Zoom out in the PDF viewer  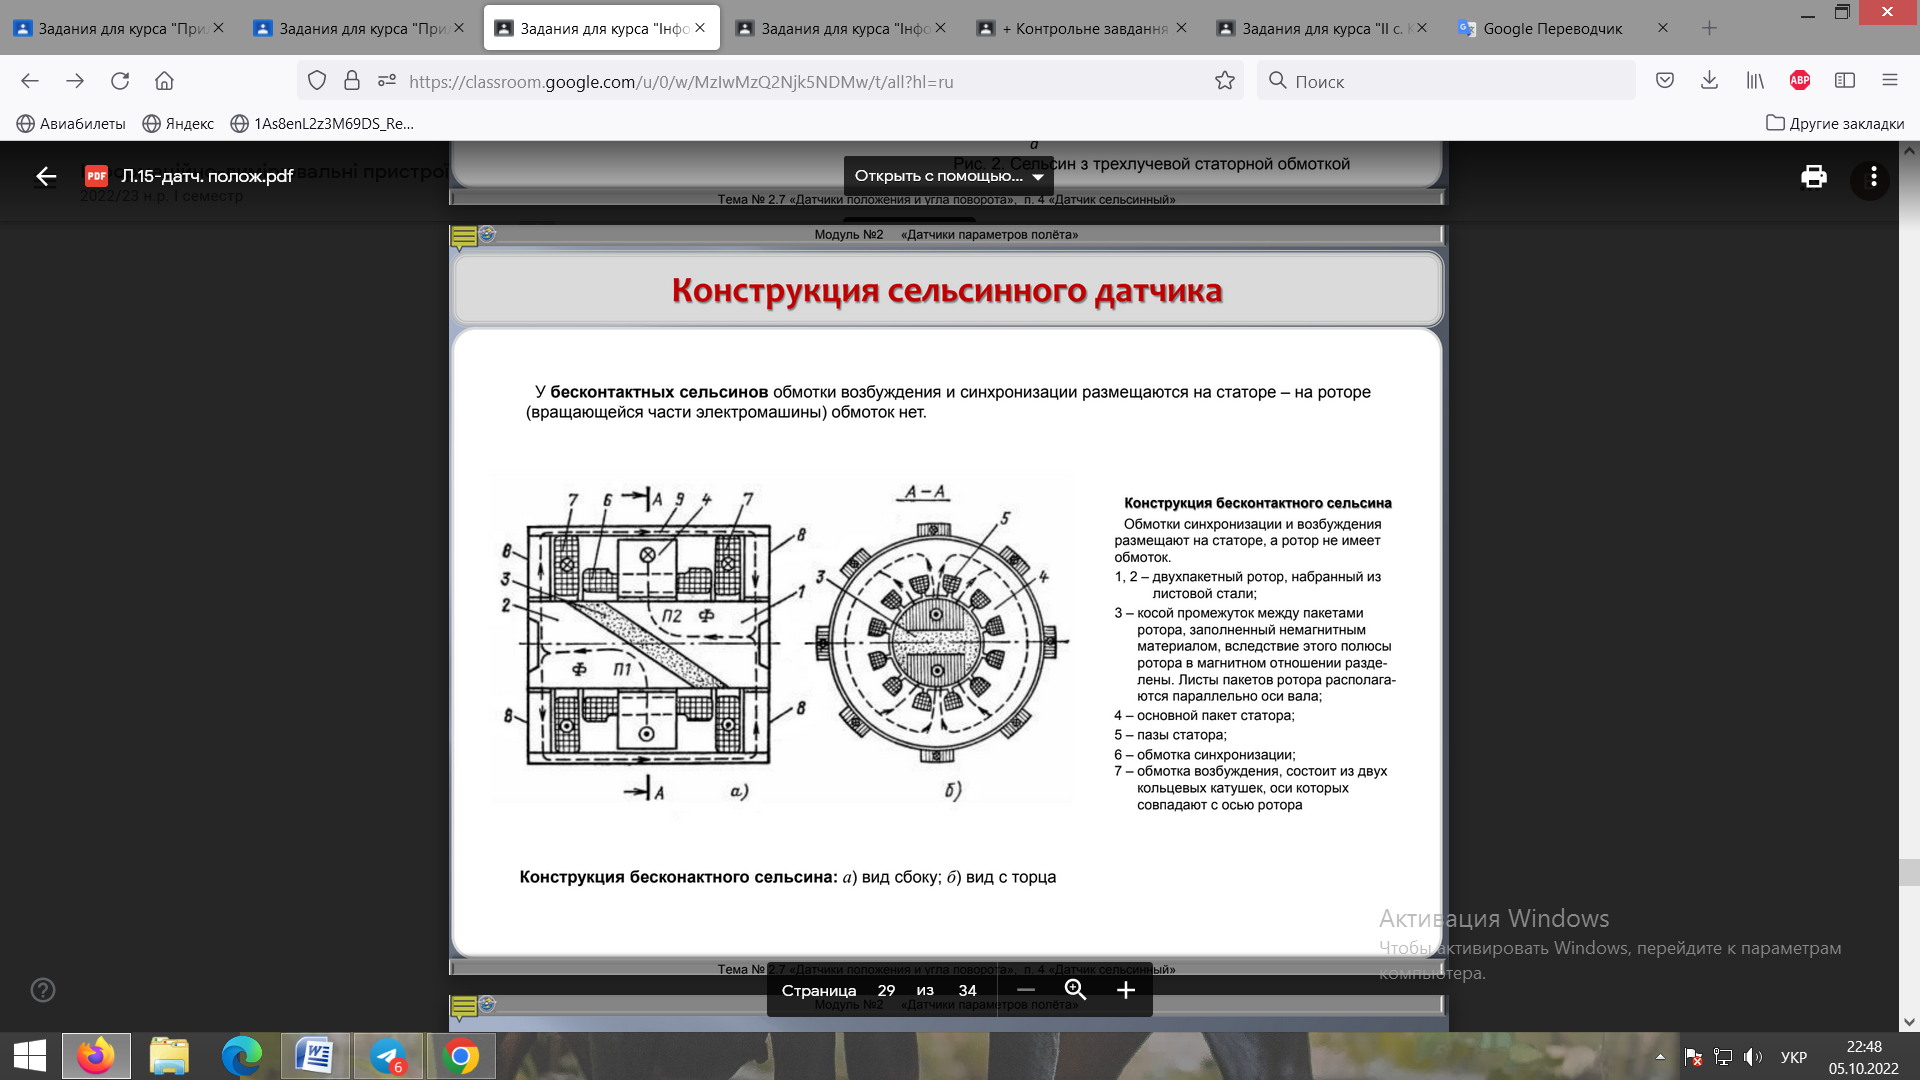pyautogui.click(x=1025, y=990)
